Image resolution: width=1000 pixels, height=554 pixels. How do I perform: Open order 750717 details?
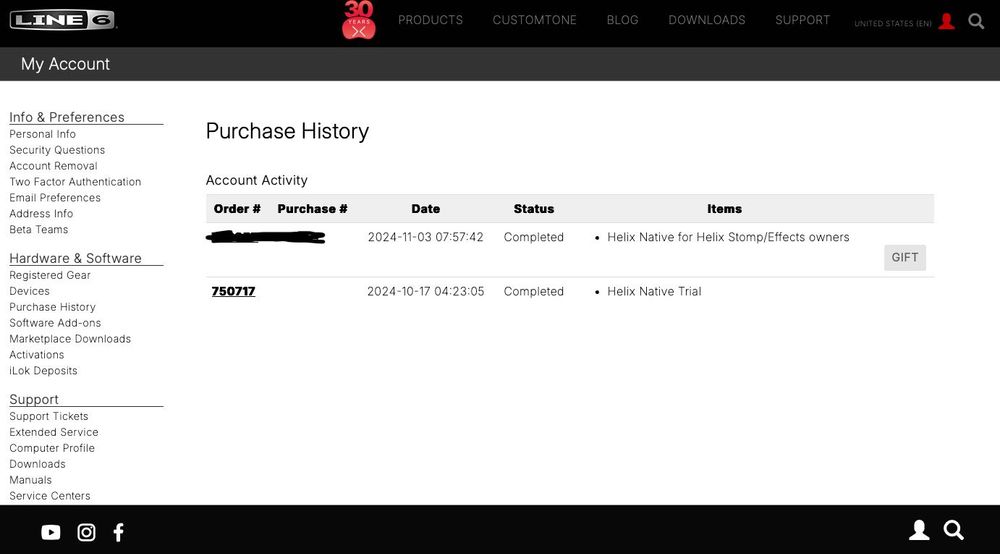tap(233, 291)
